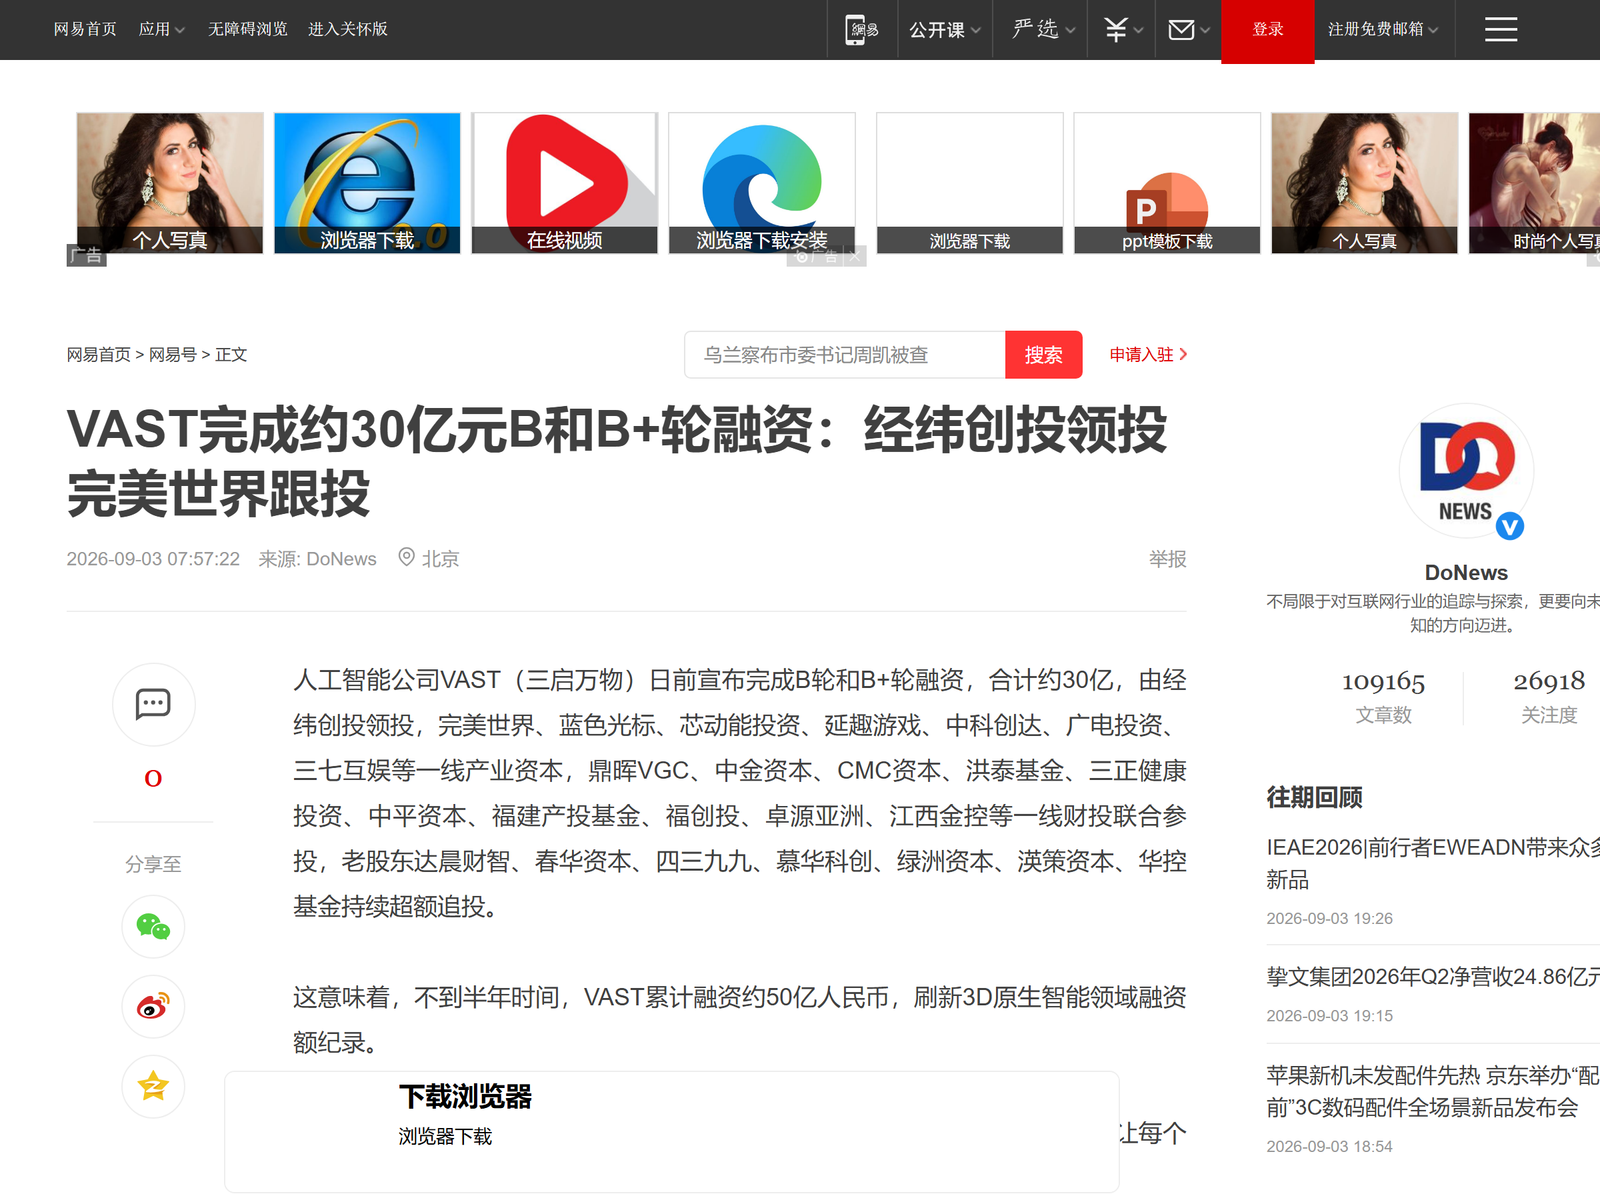This screenshot has height=1200, width=1600.
Task: Open the 苹果新机未发配件先热 article
Action: [x=1433, y=1092]
